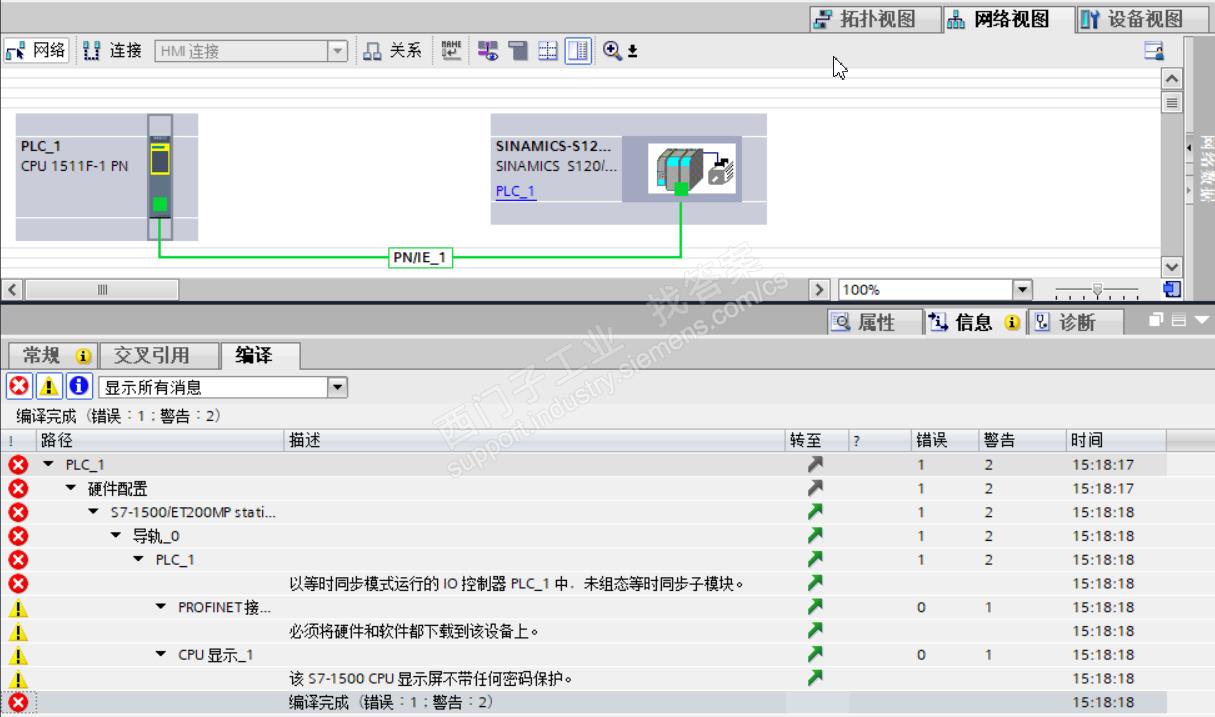This screenshot has height=717, width=1215.
Task: Open the zoom percentage dropdown arrow
Action: [1022, 290]
